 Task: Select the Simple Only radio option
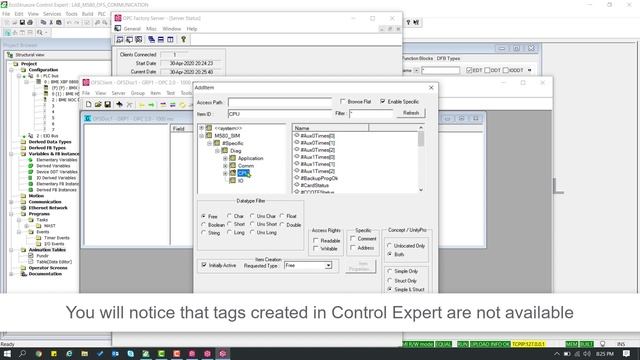pyautogui.click(x=389, y=271)
